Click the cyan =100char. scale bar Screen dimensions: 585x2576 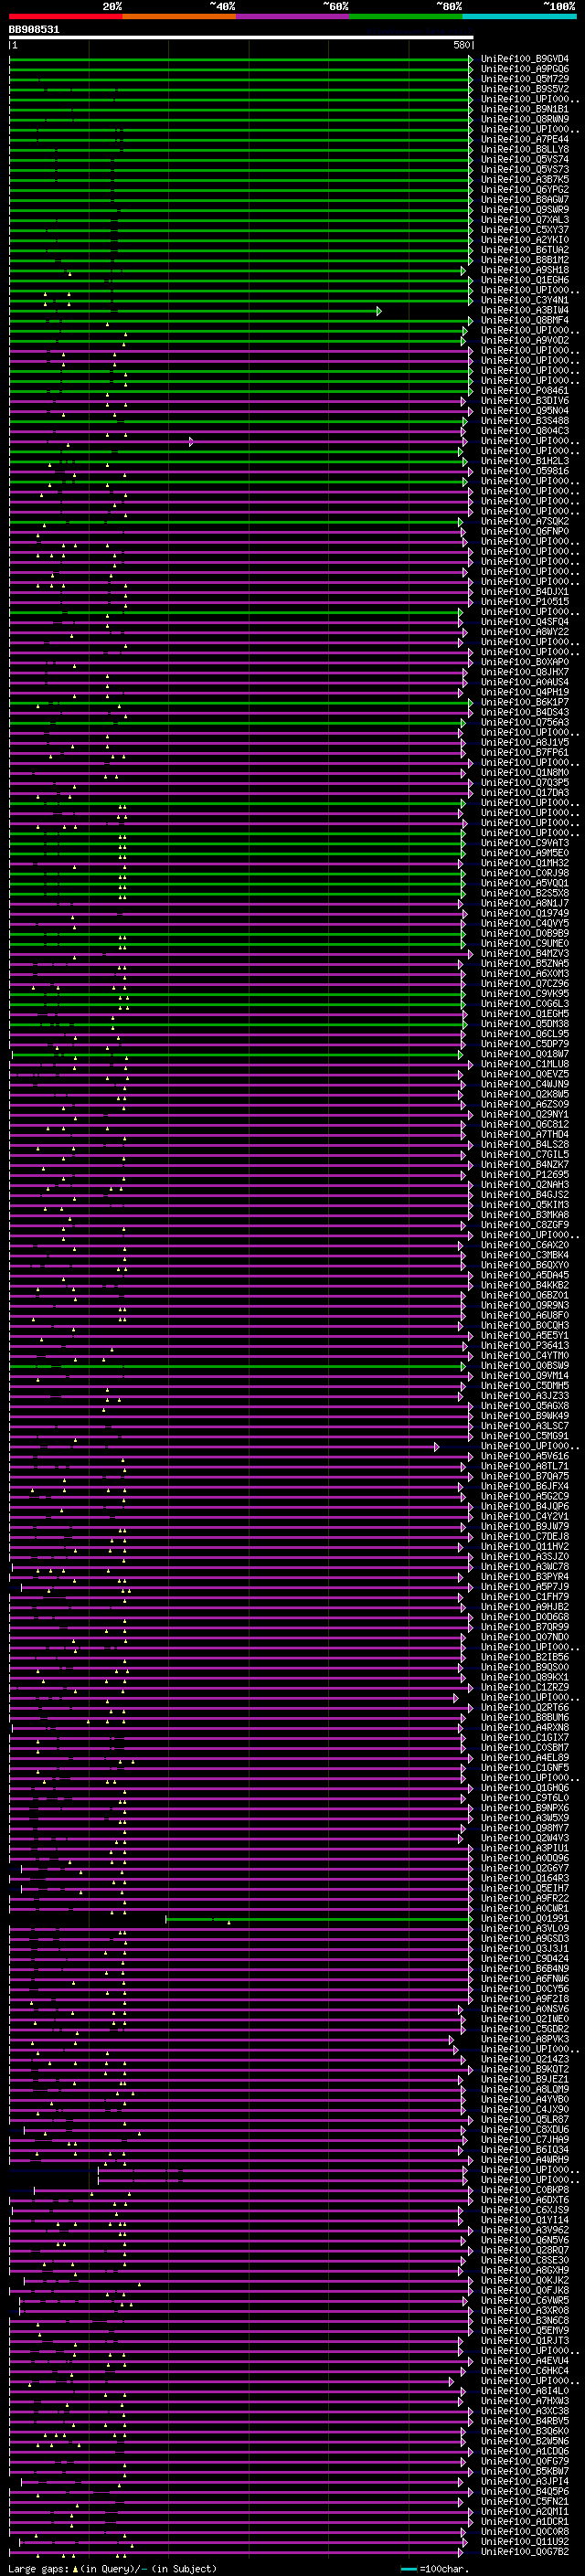click(409, 2569)
